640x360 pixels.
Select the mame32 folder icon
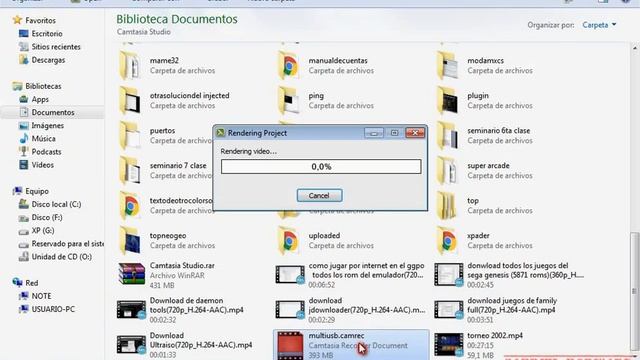pyautogui.click(x=130, y=65)
